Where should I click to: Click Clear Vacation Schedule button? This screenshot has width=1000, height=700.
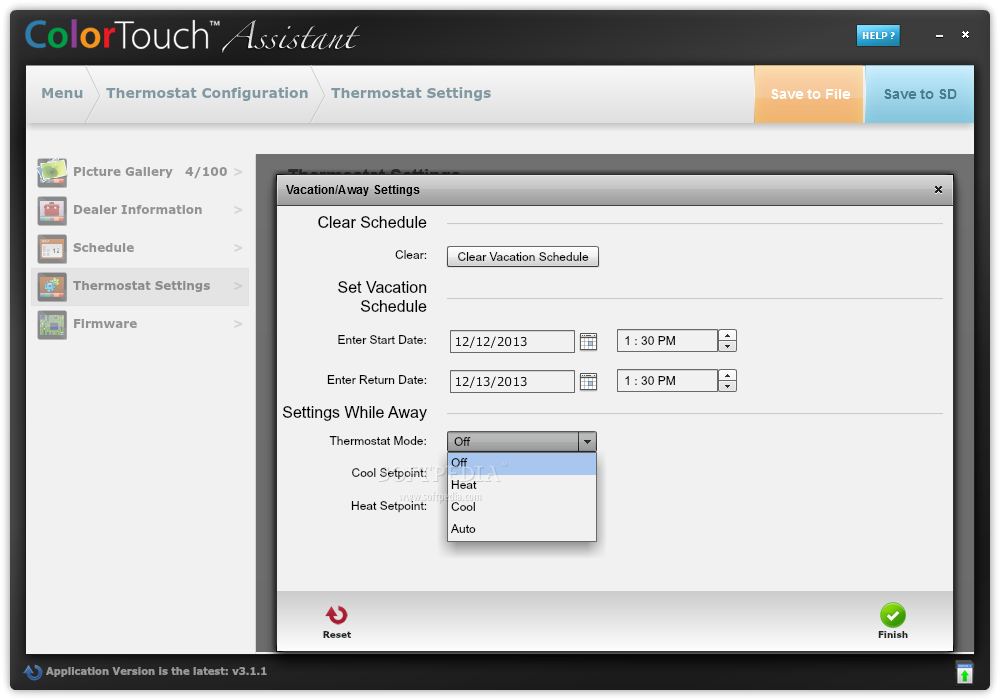click(x=522, y=256)
